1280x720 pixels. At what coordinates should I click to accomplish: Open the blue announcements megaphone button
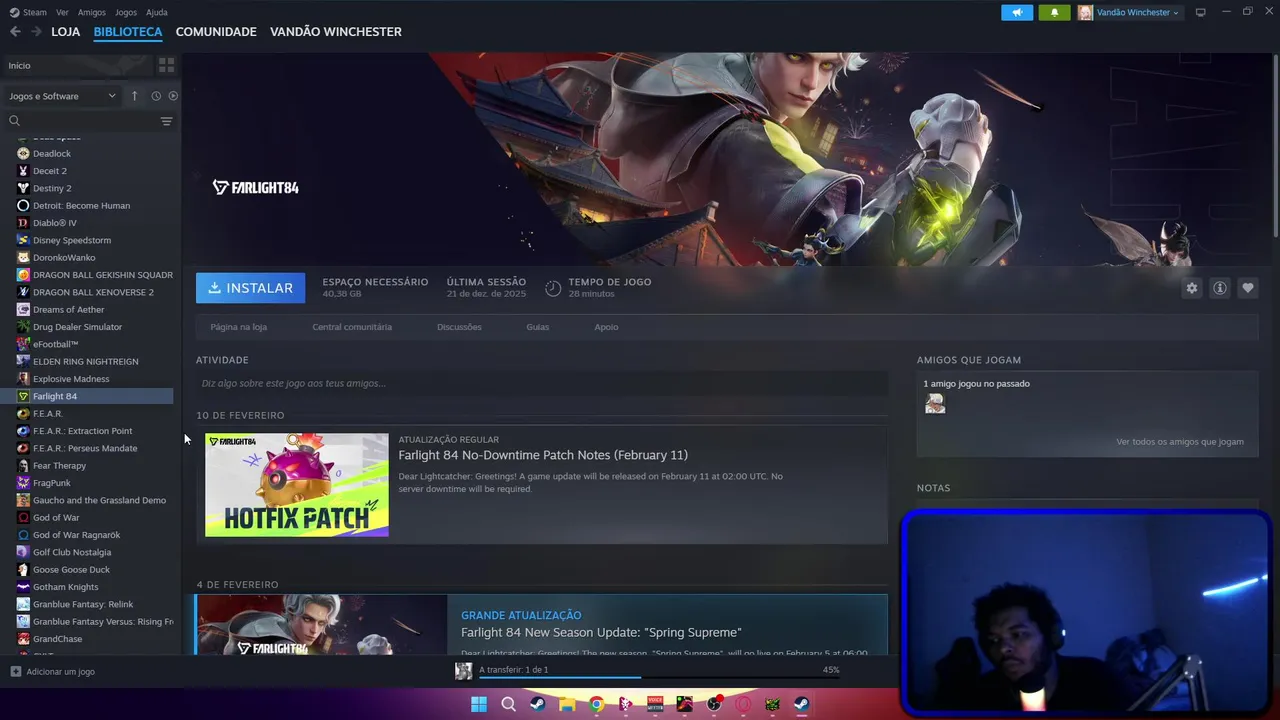[x=1017, y=13]
